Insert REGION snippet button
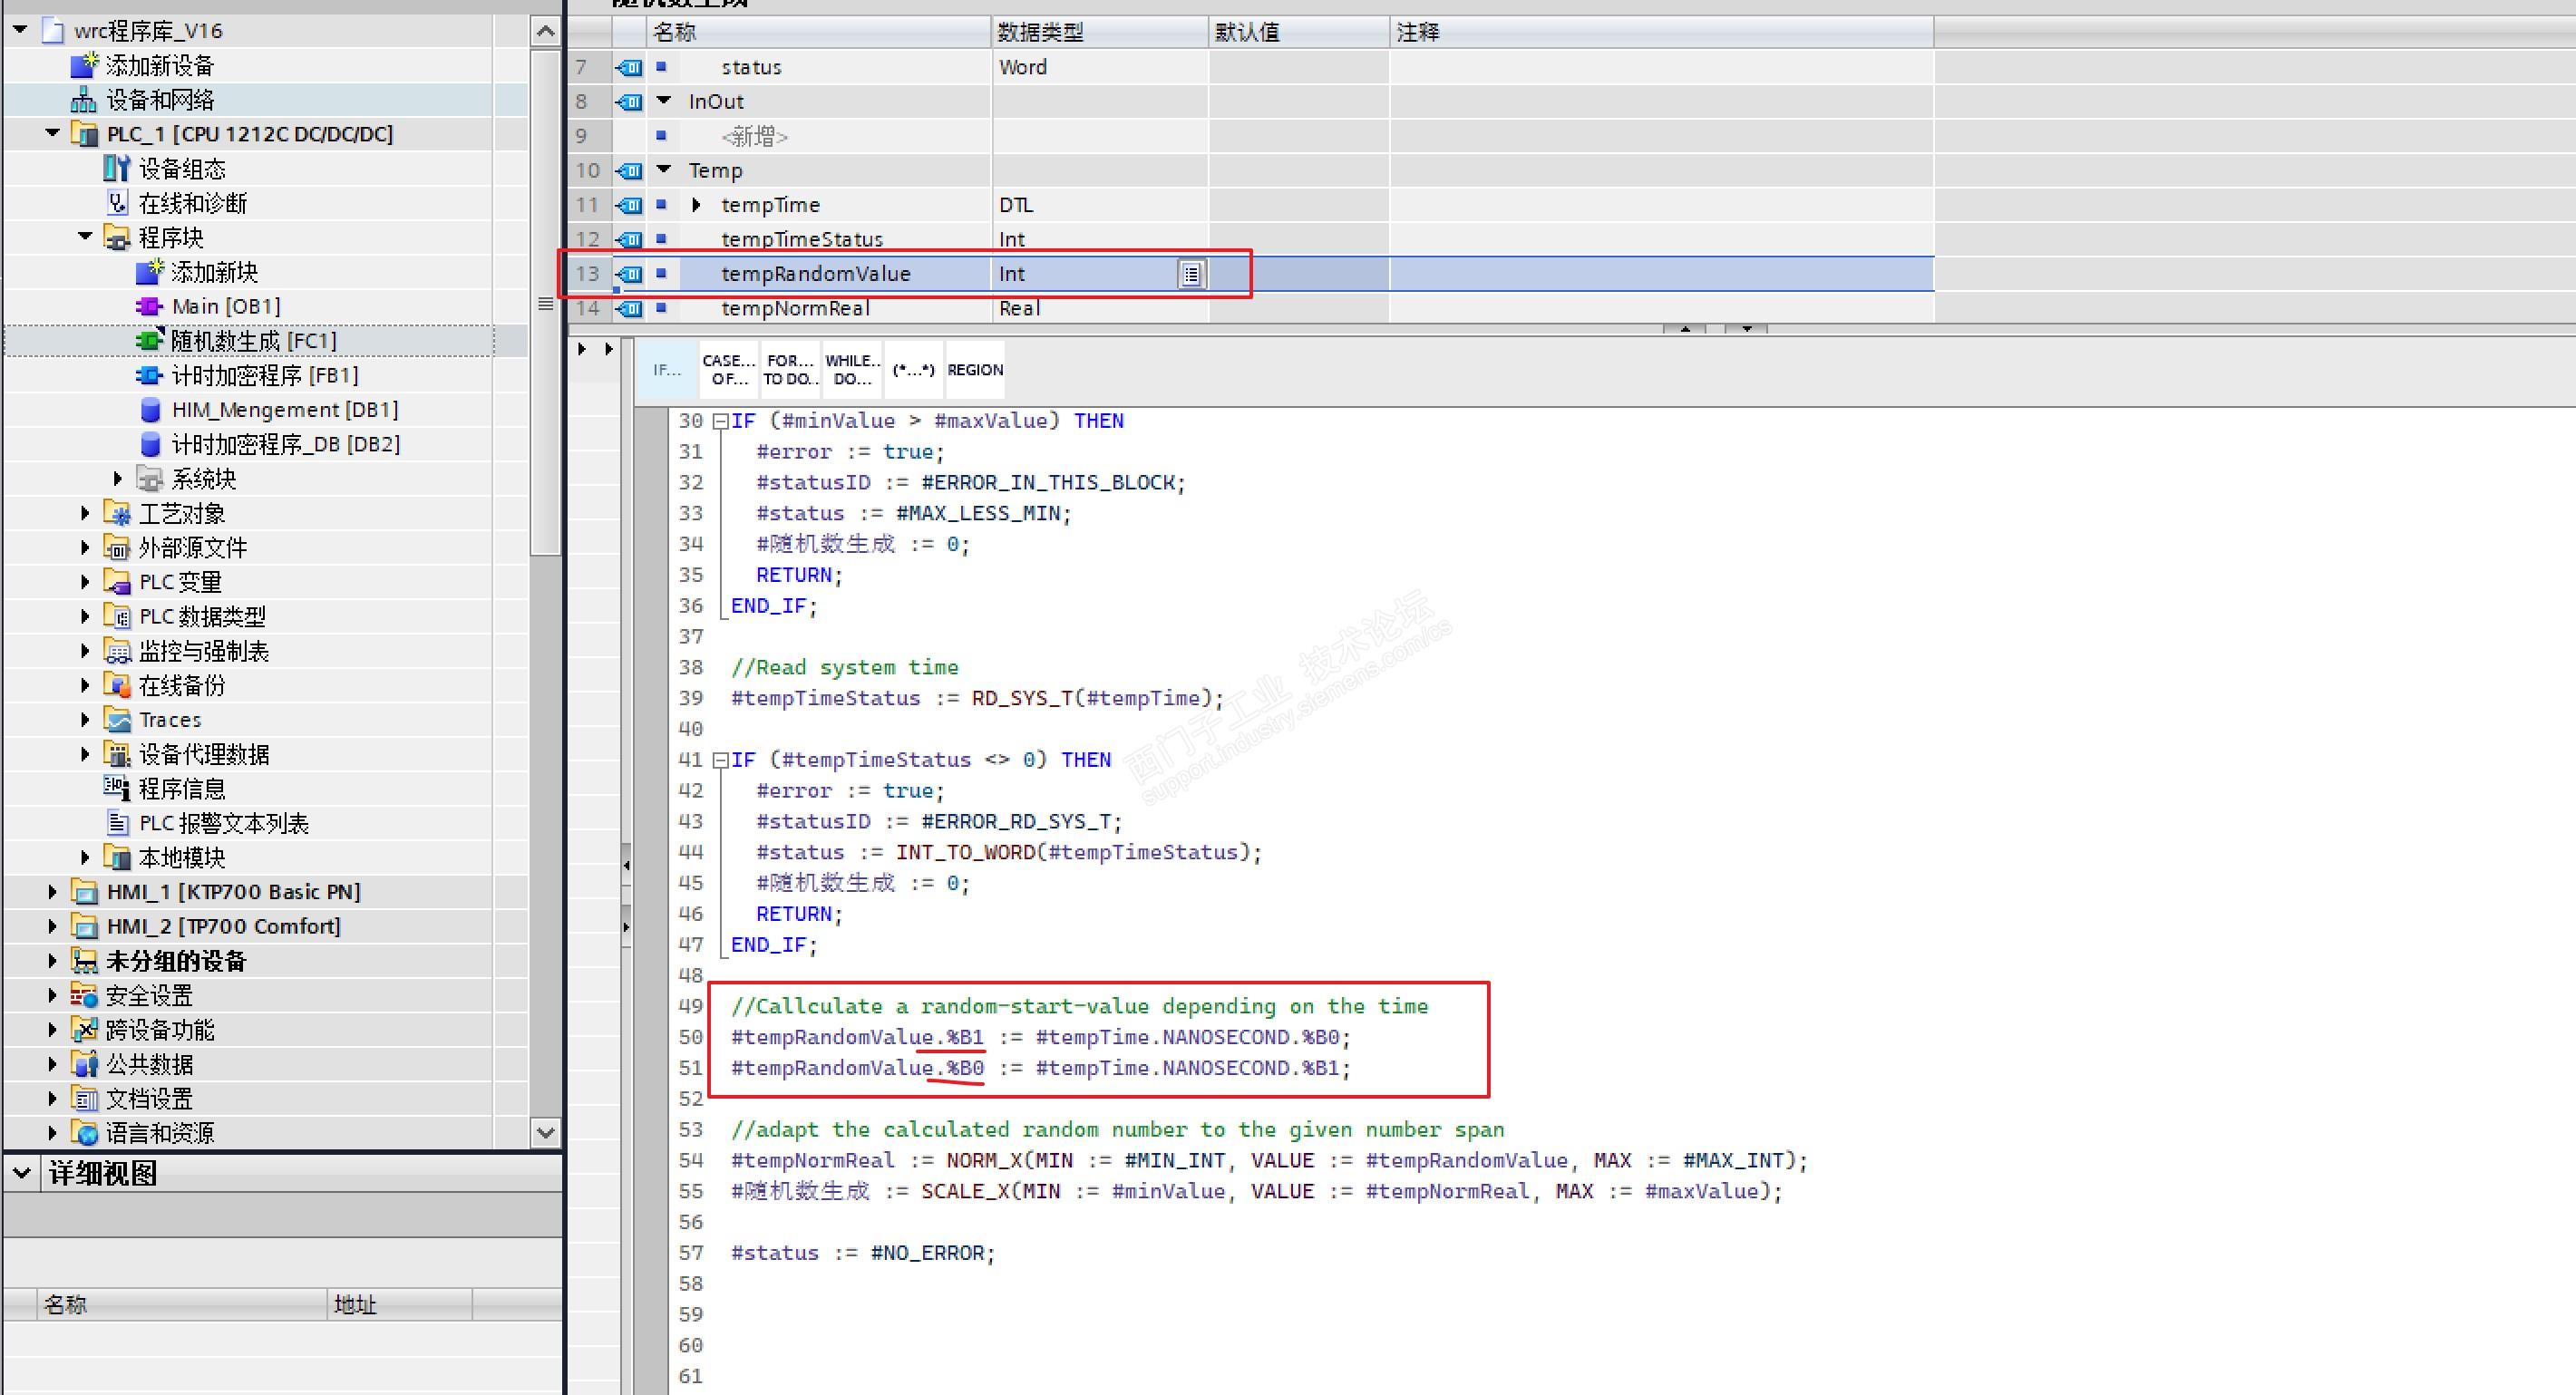The image size is (2576, 1395). [x=974, y=370]
